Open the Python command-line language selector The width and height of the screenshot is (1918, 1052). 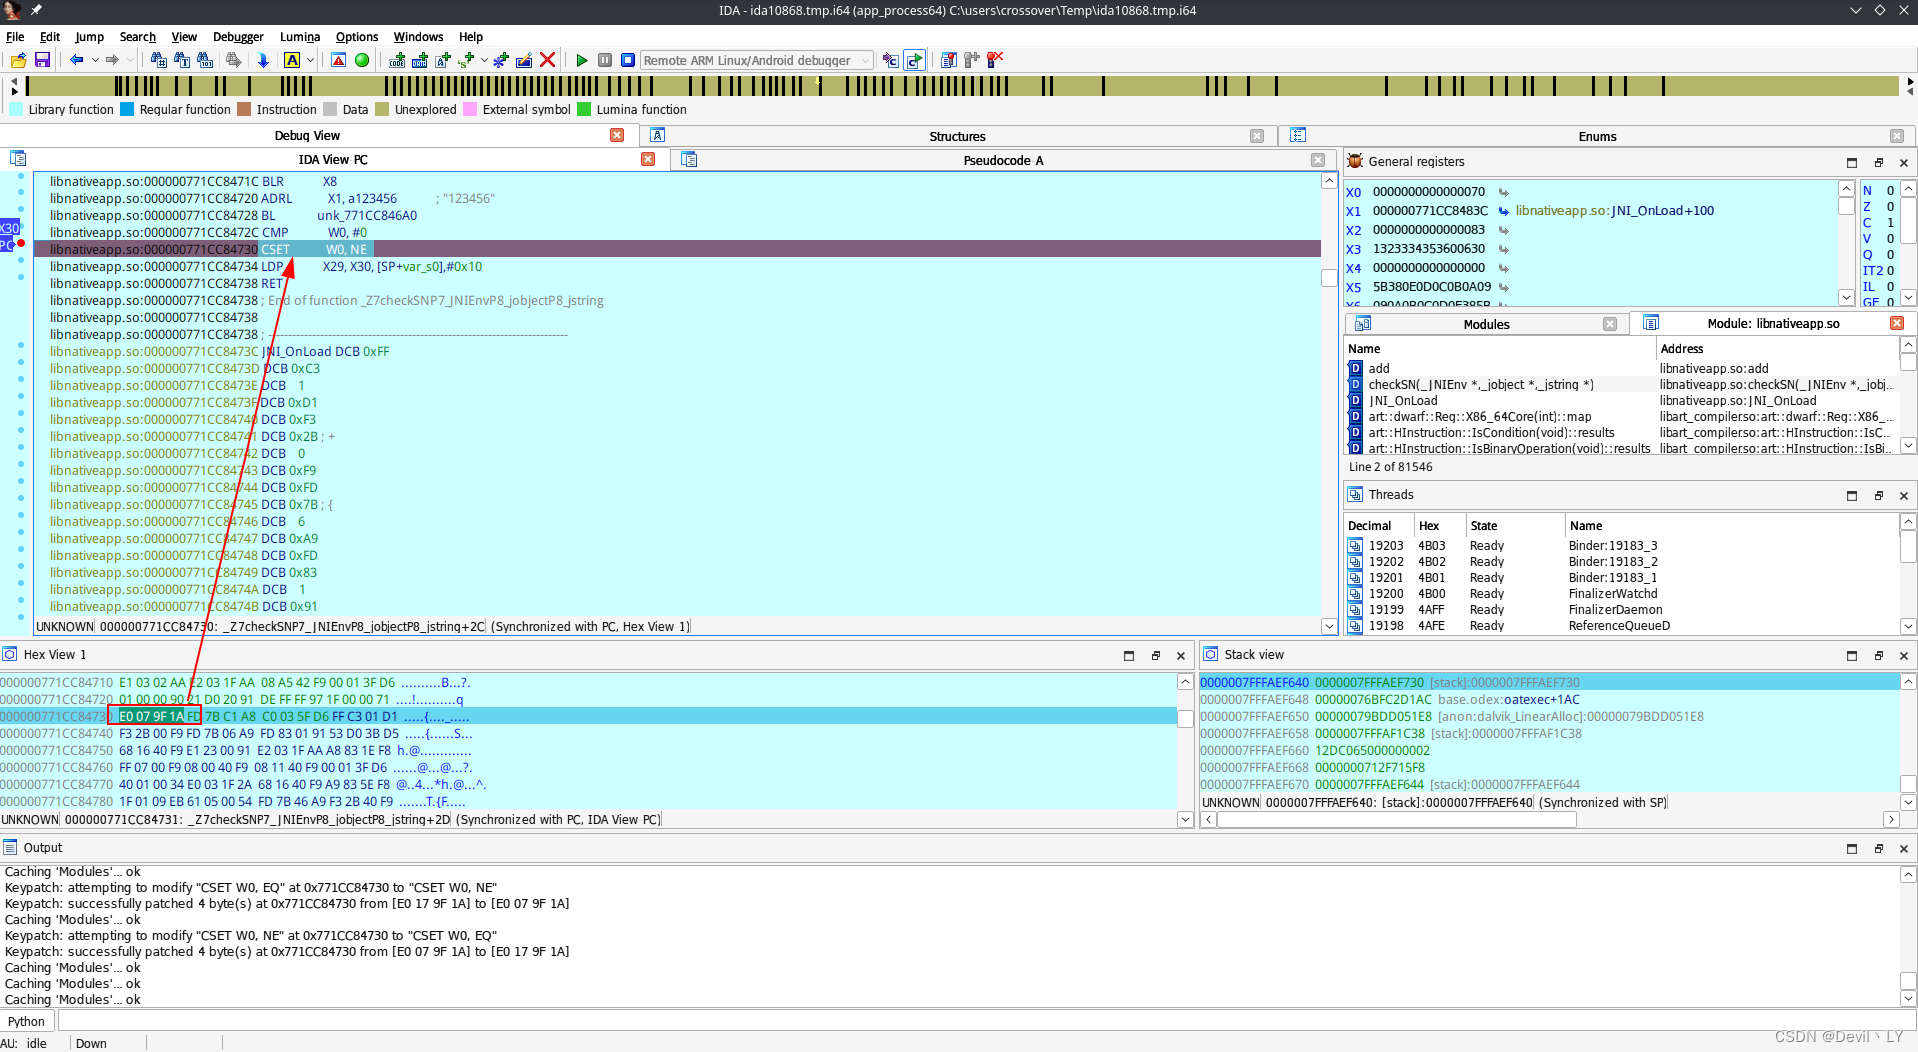[27, 1021]
